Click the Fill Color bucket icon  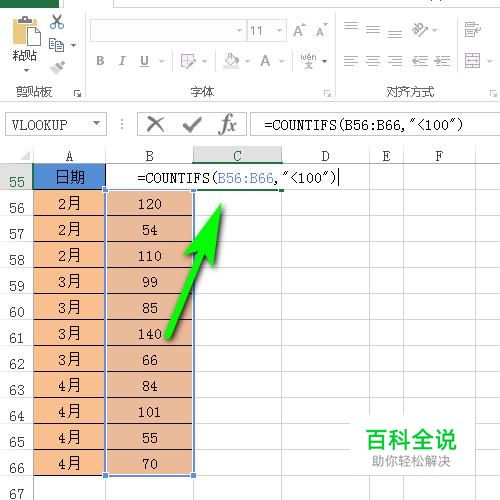(x=231, y=61)
